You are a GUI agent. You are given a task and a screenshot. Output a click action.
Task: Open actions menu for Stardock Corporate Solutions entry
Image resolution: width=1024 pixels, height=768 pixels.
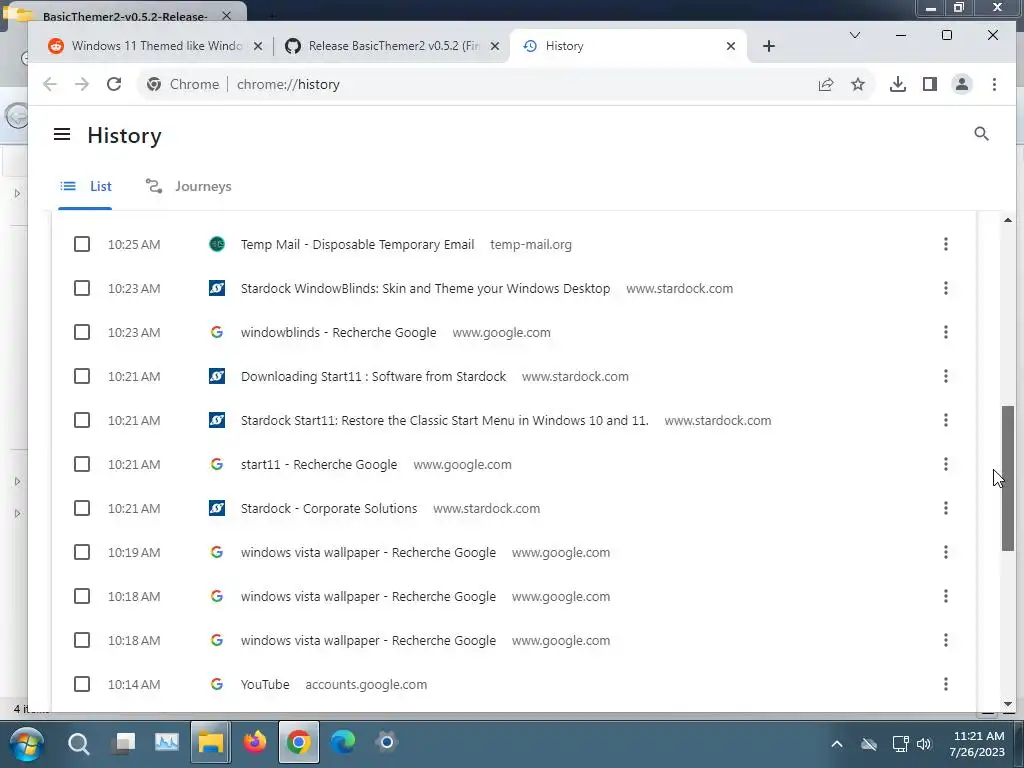coord(946,508)
